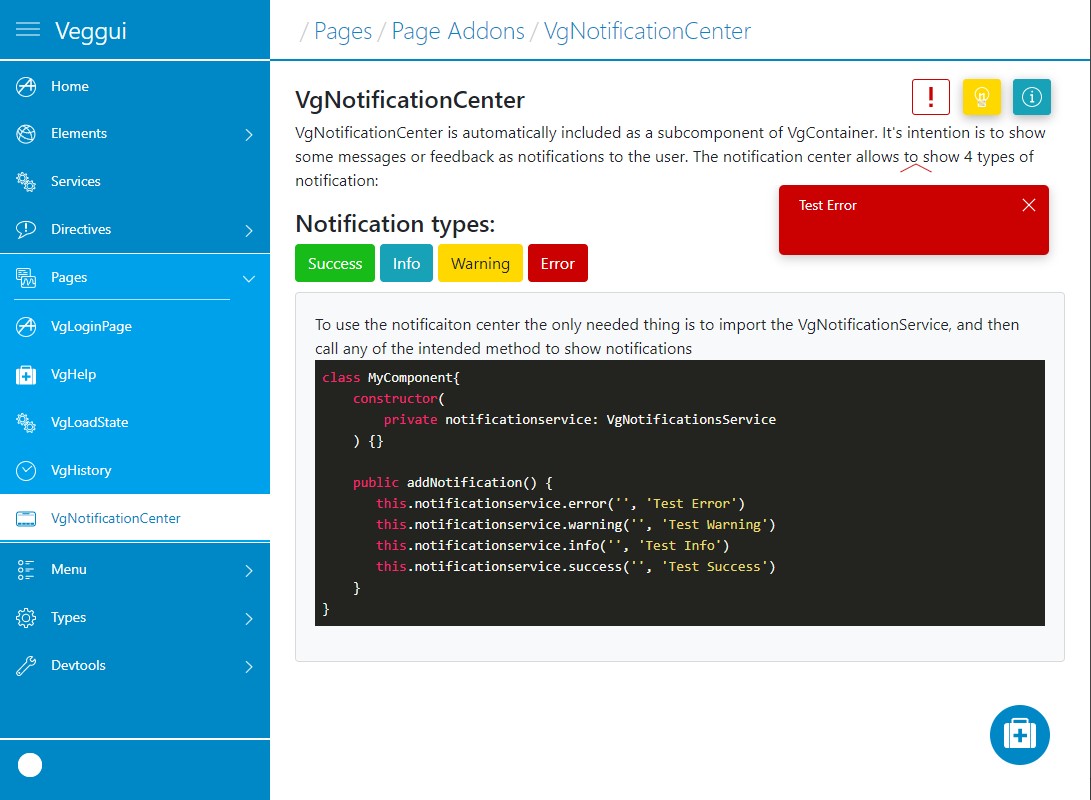This screenshot has width=1091, height=800.
Task: Open the red error notifications icon
Action: [x=931, y=97]
